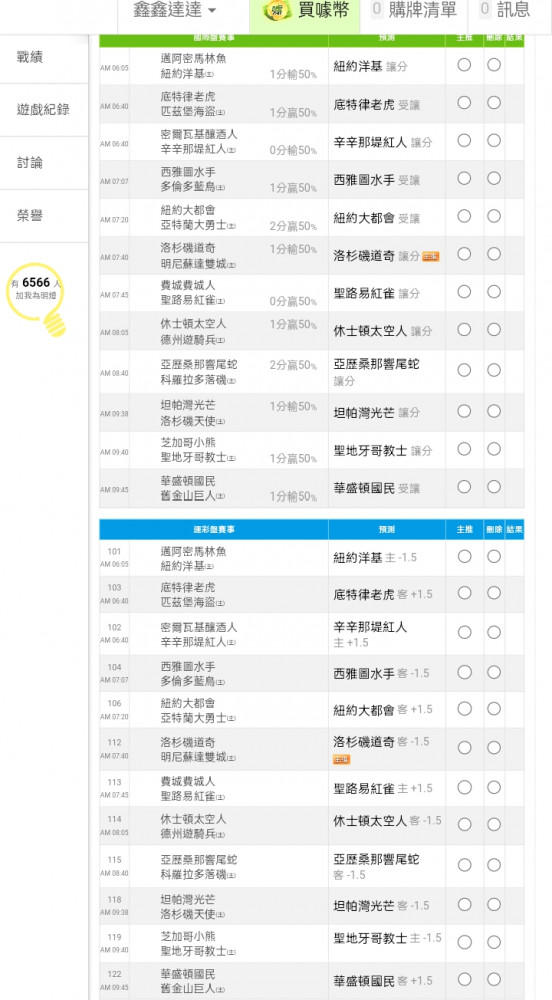Select 刪除 radio for 底特律老虎 受讓
The width and height of the screenshot is (552, 1000).
pos(494,103)
